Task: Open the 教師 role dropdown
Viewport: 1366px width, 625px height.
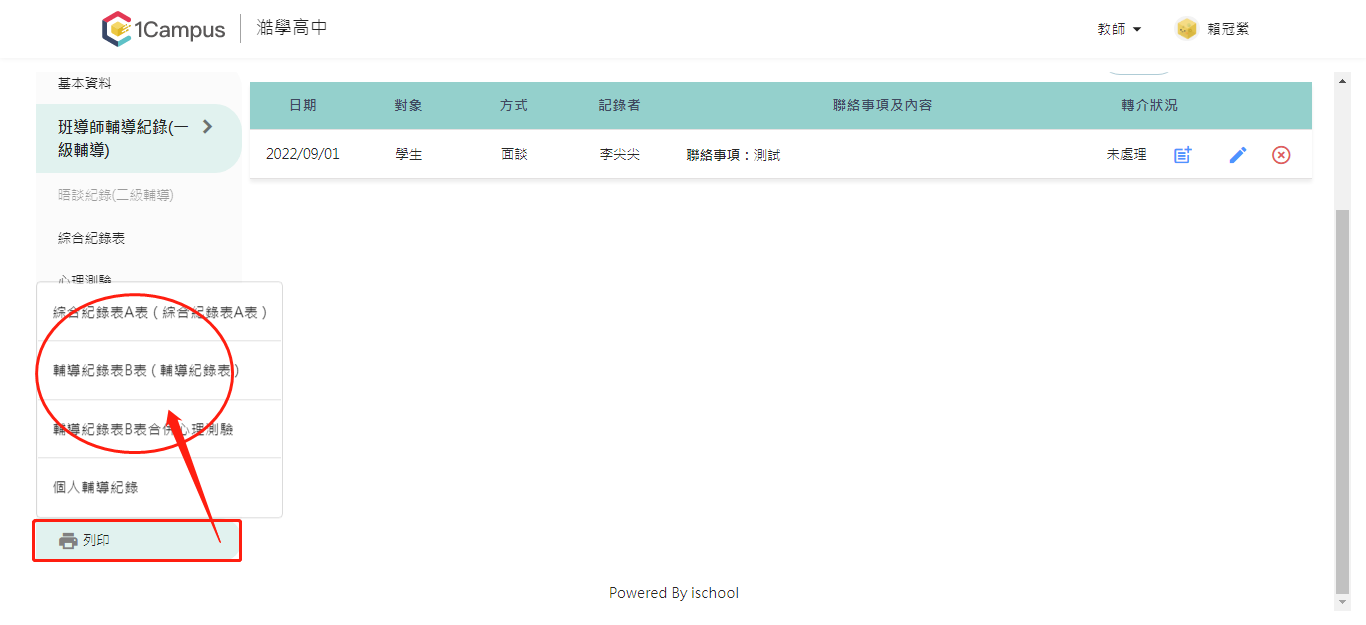Action: [1119, 29]
